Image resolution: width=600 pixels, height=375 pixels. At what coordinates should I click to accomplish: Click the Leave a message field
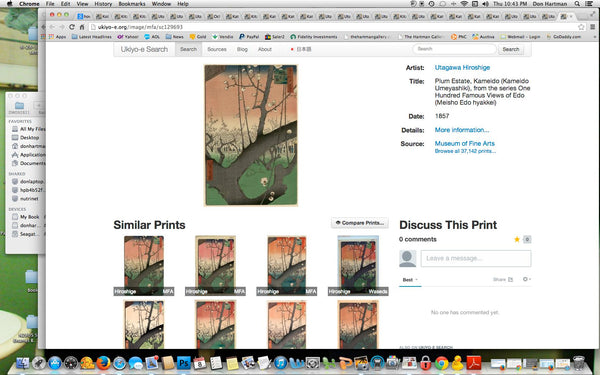point(476,258)
